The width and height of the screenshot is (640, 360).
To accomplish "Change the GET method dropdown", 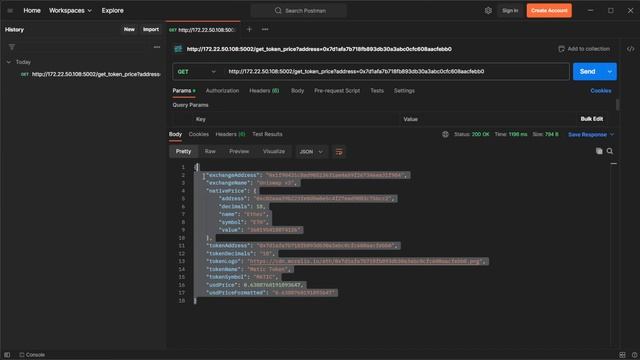I will (x=196, y=72).
